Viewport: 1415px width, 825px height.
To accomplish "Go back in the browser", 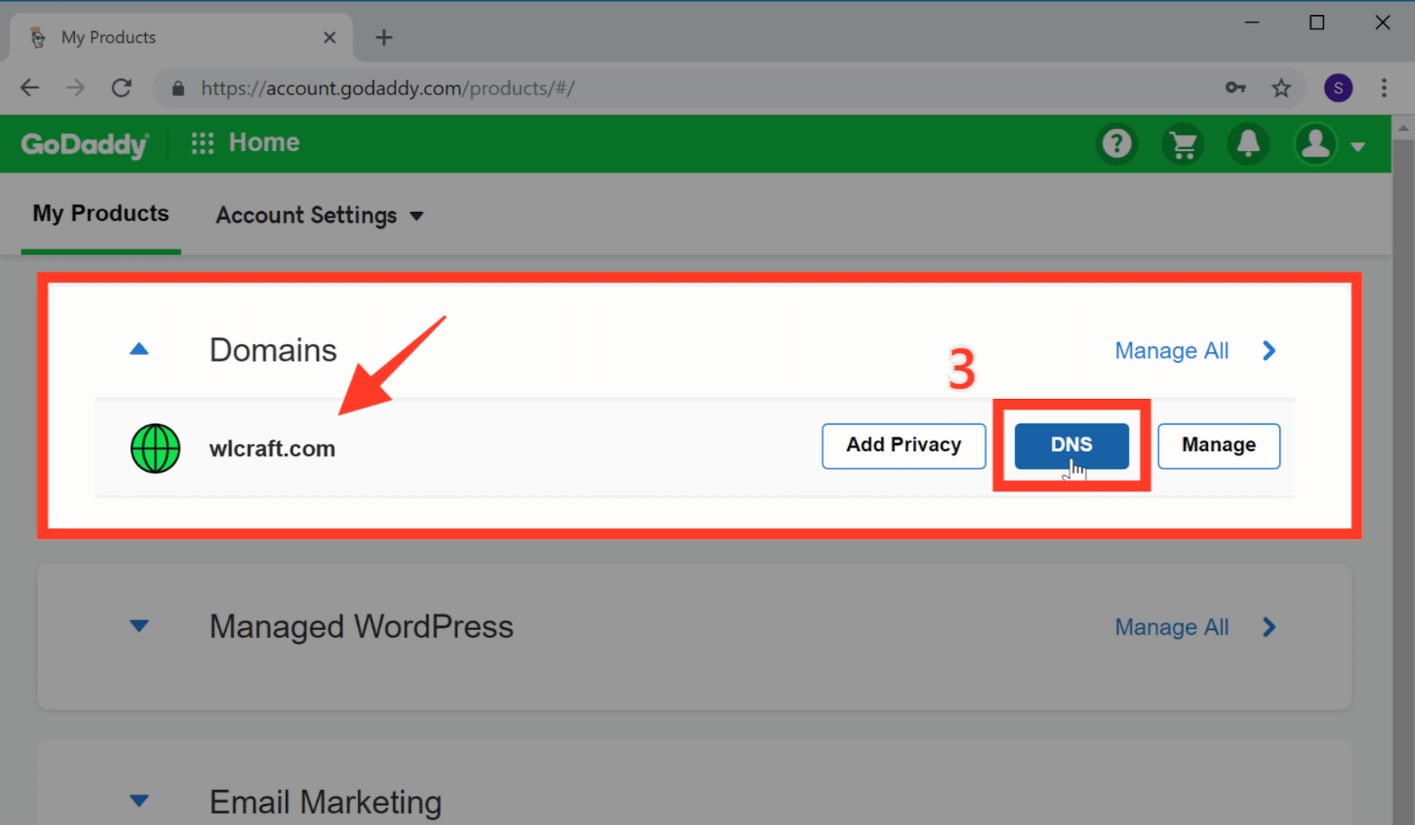I will tap(30, 88).
